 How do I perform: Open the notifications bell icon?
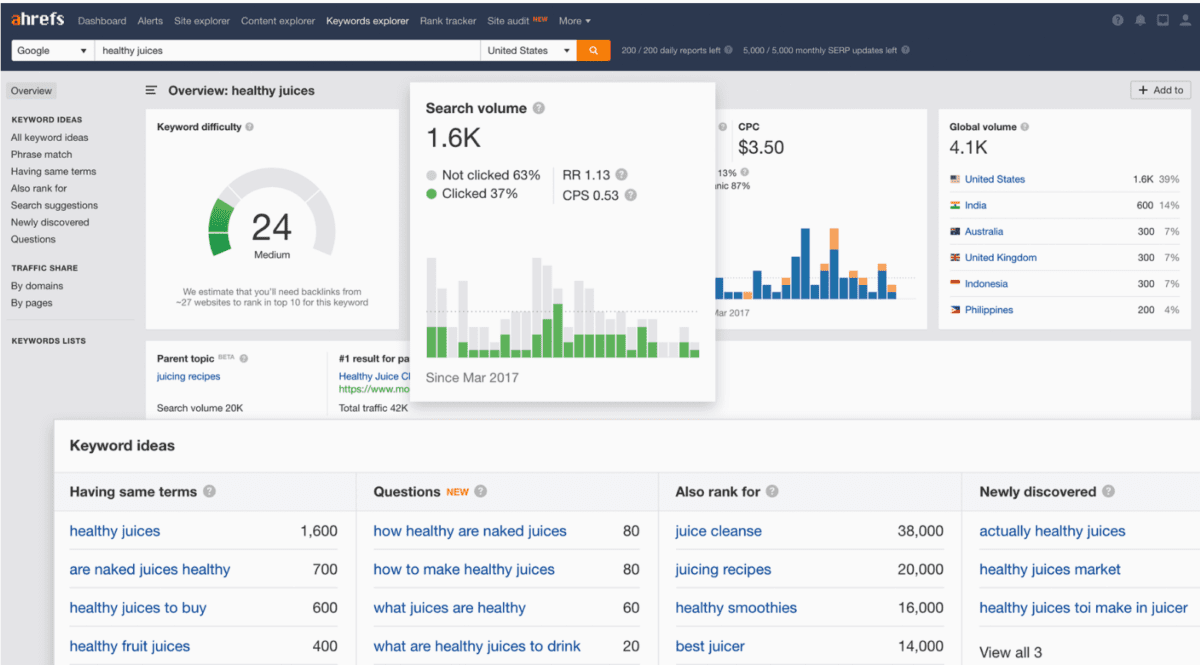pyautogui.click(x=1140, y=19)
